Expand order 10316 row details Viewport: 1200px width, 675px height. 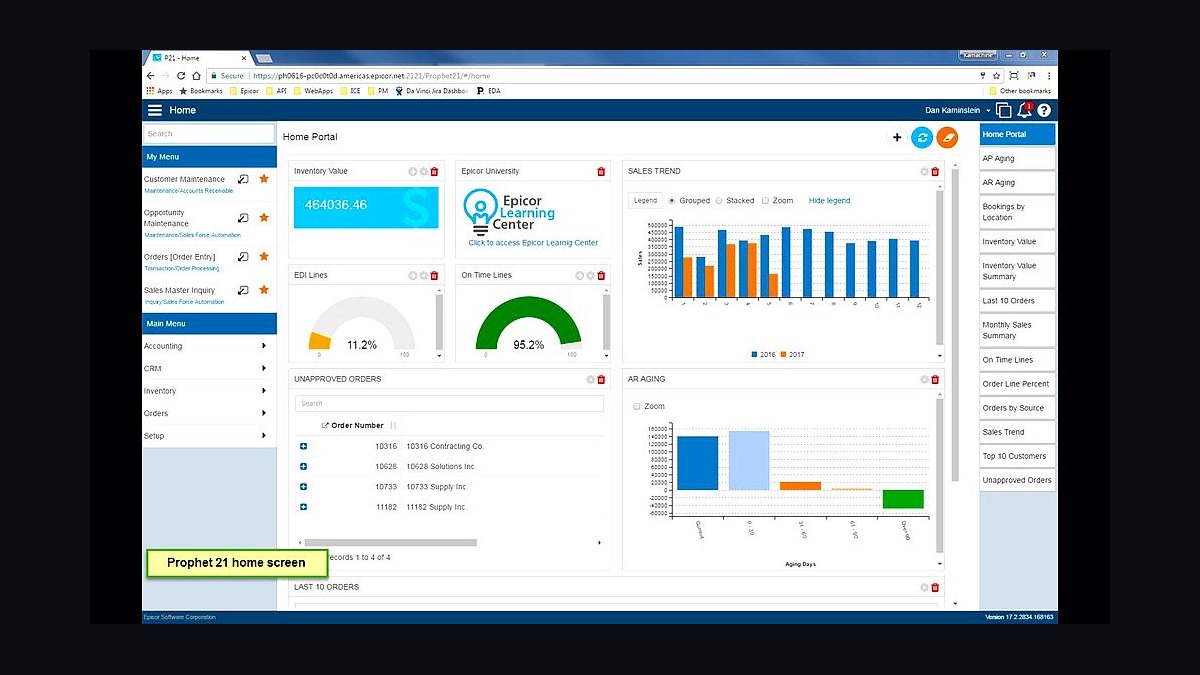(x=303, y=446)
